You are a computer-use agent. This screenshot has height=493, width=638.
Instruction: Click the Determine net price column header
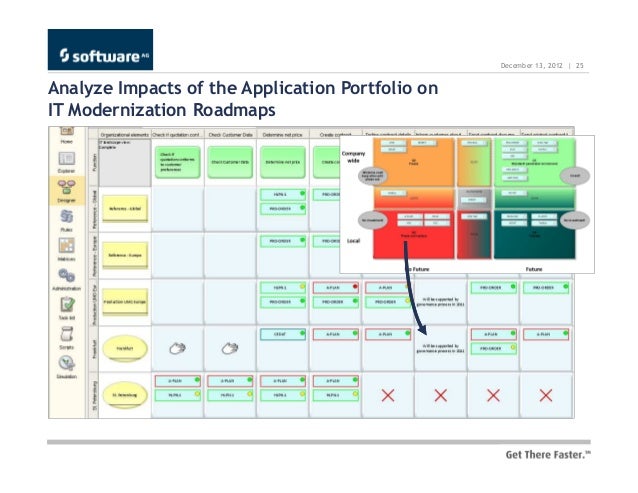click(x=283, y=134)
